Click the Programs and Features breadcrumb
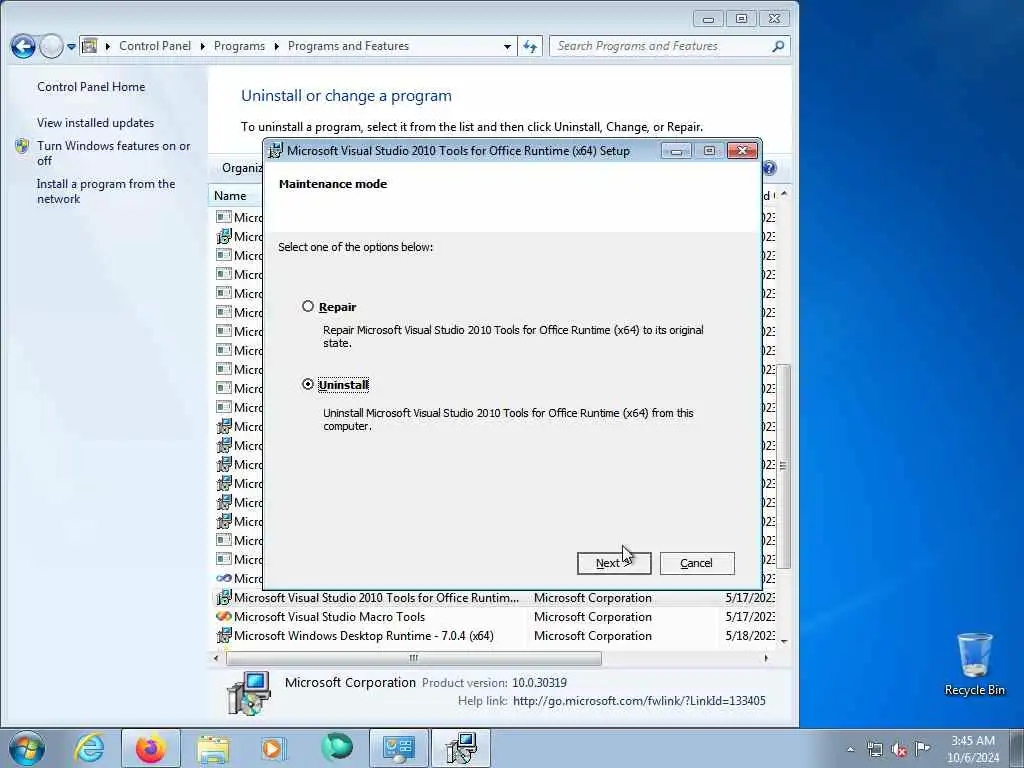Image resolution: width=1024 pixels, height=768 pixels. pos(348,46)
